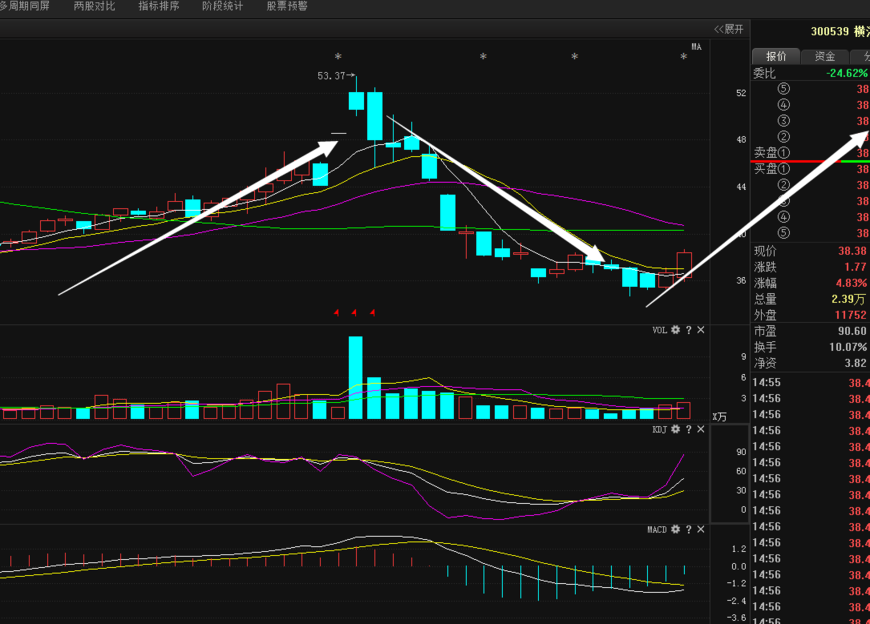Viewport: 870px width, 624px height.
Task: Select sell level ⑤ row
Action: click(x=810, y=89)
